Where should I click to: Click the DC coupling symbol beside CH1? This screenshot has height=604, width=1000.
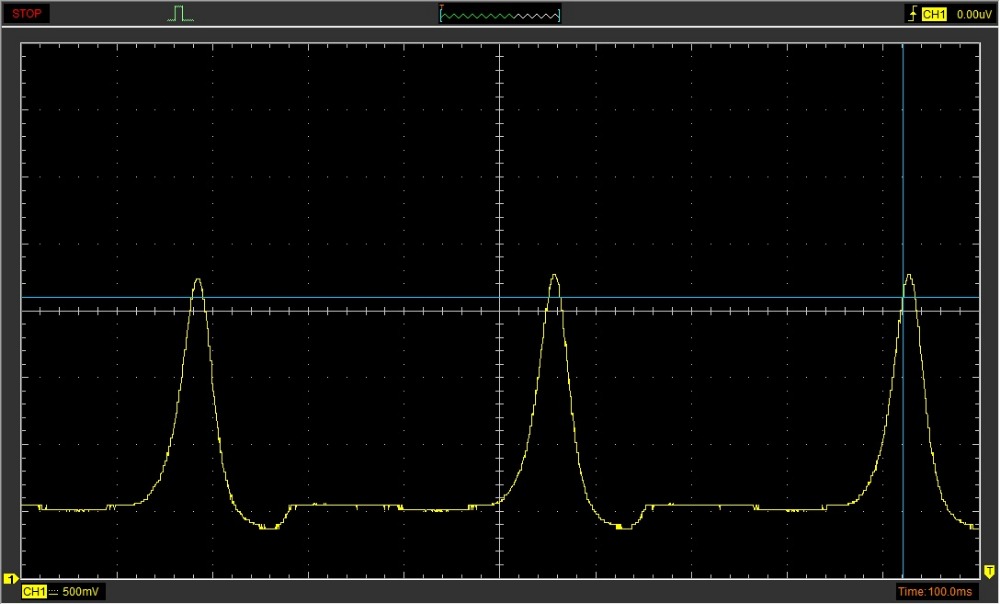[x=54, y=592]
